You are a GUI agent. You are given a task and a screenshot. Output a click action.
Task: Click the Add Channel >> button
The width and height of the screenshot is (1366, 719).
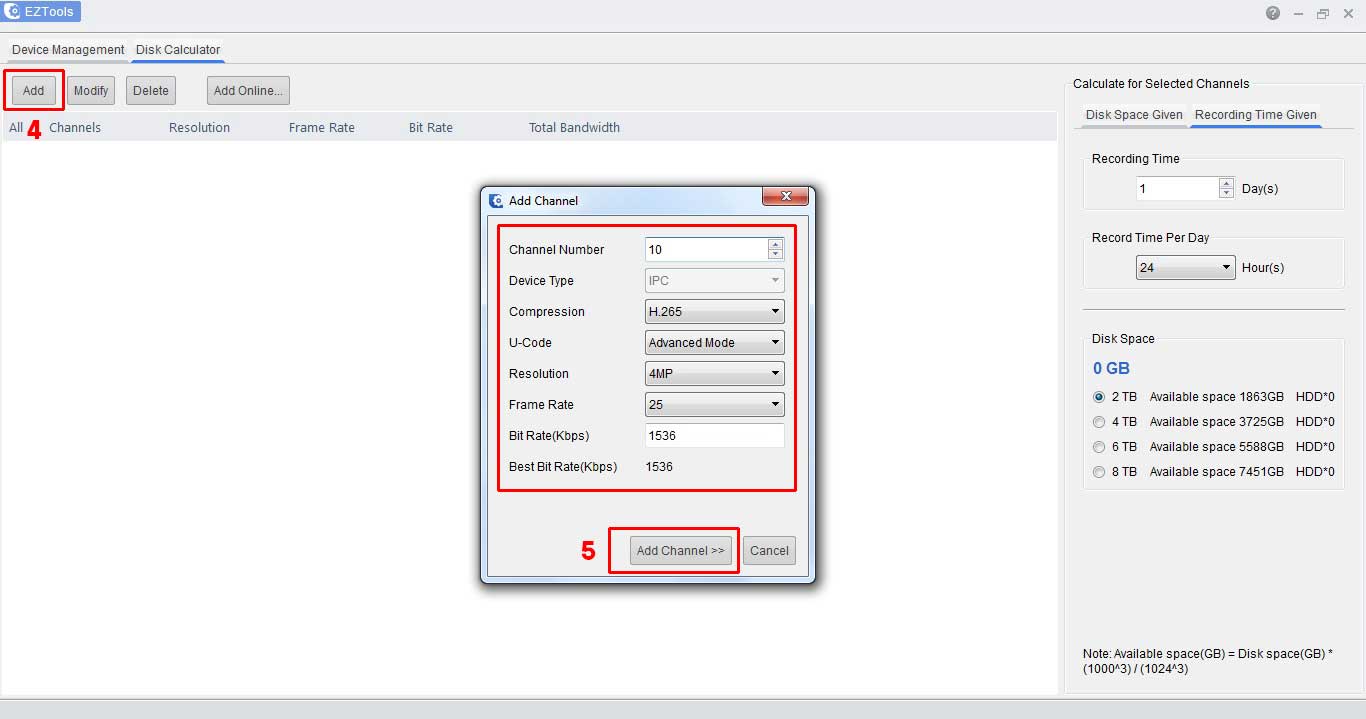679,550
